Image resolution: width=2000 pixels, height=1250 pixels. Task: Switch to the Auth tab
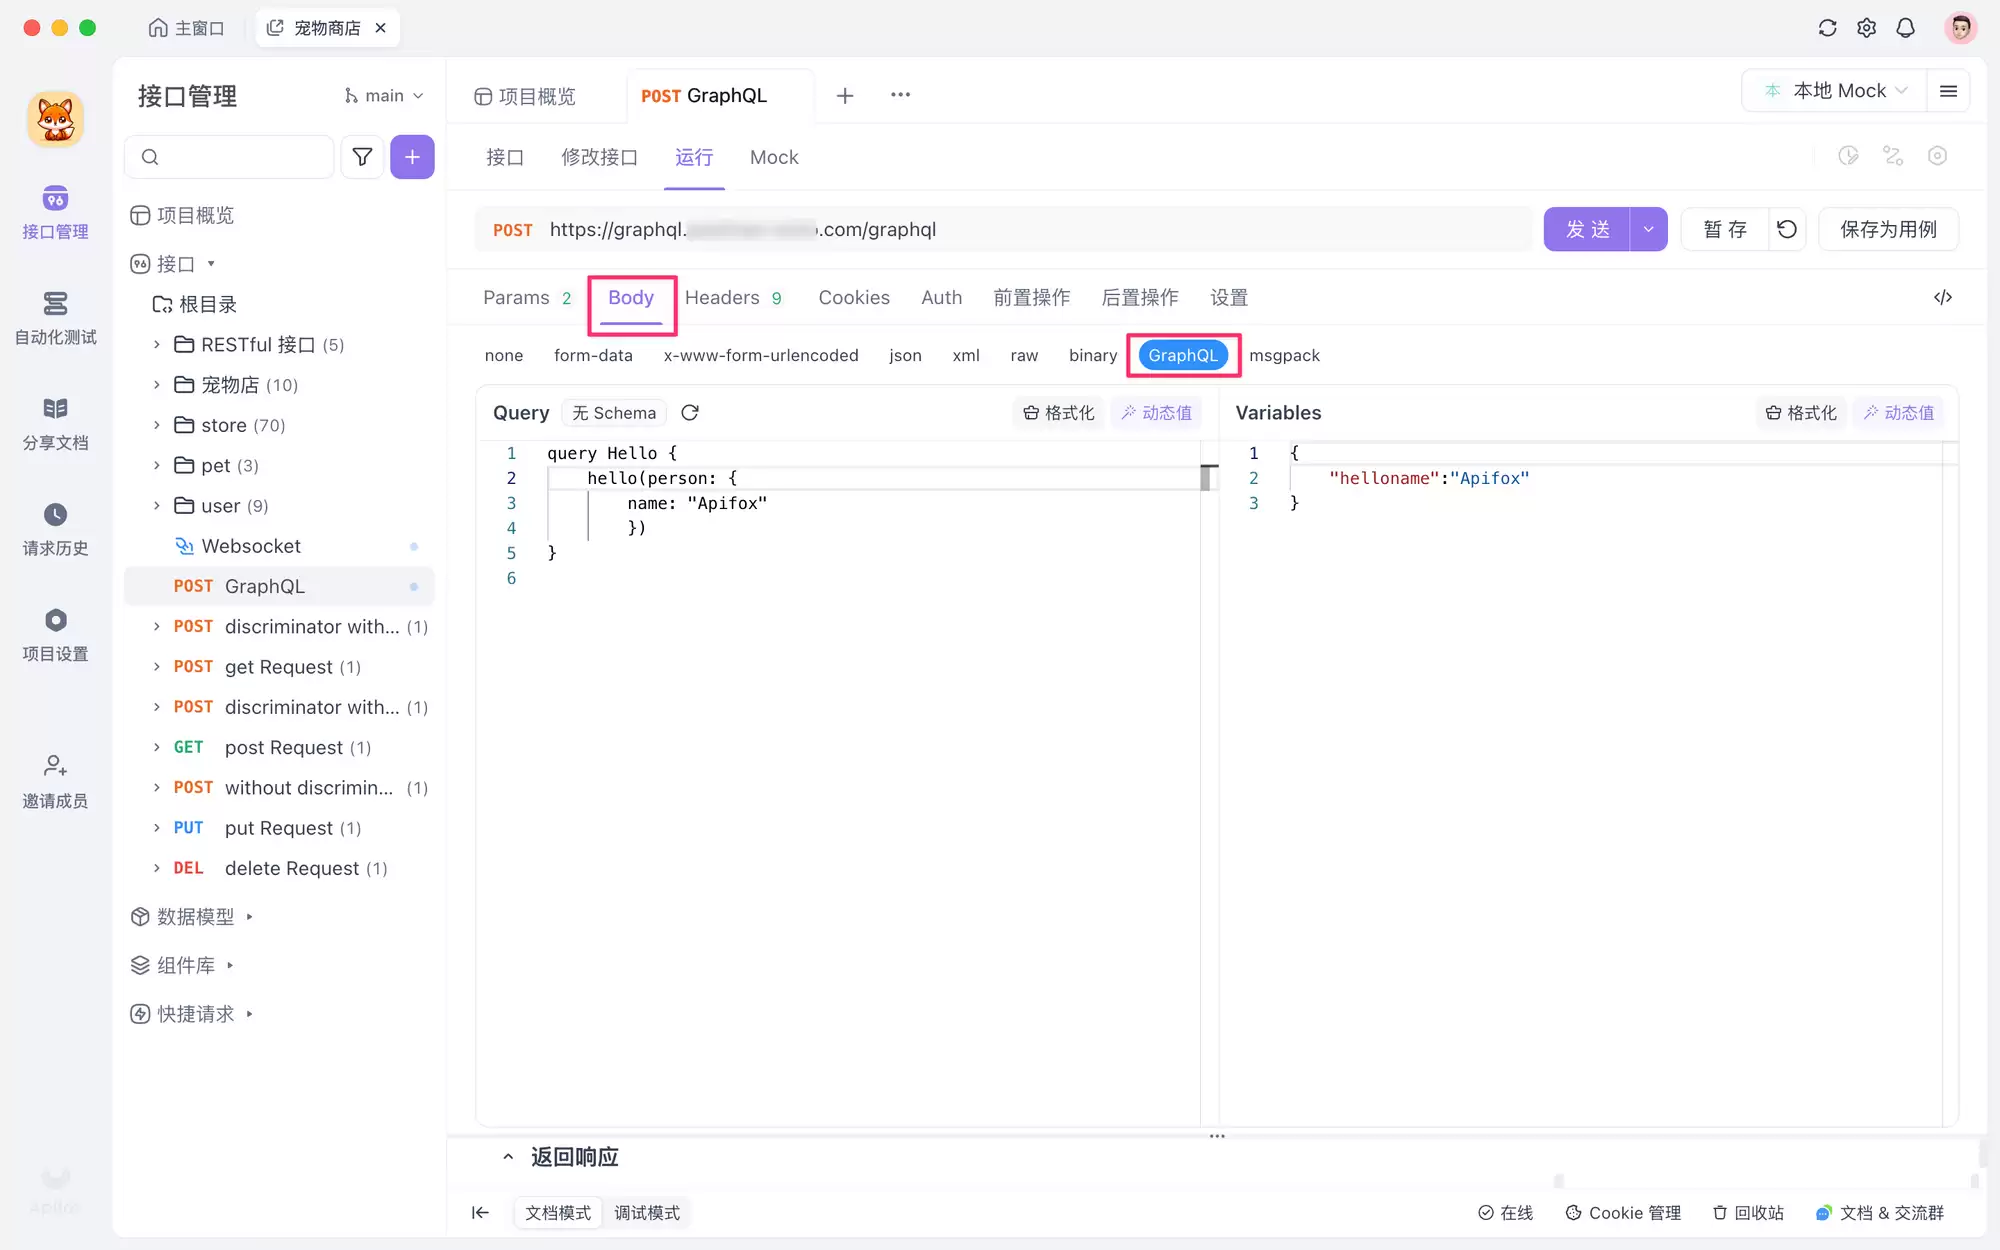pos(941,298)
